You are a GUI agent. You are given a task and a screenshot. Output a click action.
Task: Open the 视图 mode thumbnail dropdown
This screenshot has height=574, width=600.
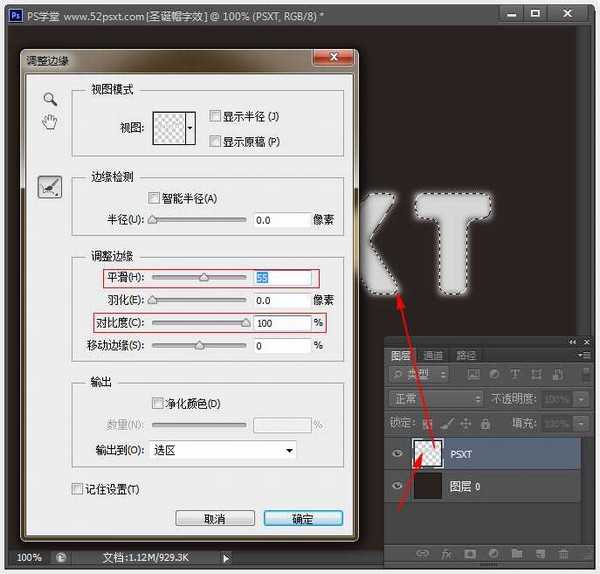click(190, 128)
